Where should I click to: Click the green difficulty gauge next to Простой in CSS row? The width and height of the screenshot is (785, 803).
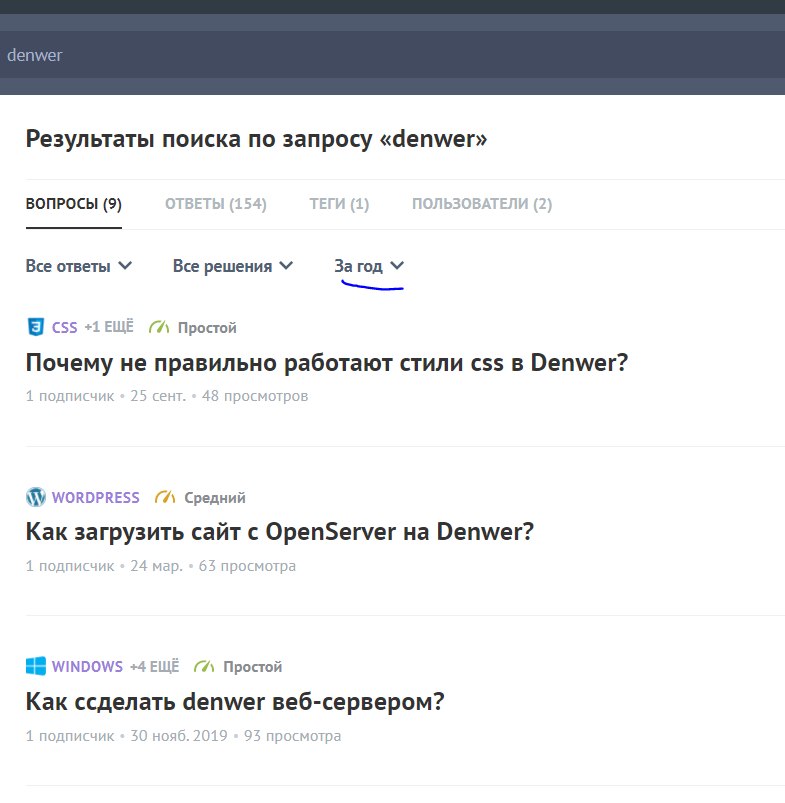(159, 327)
